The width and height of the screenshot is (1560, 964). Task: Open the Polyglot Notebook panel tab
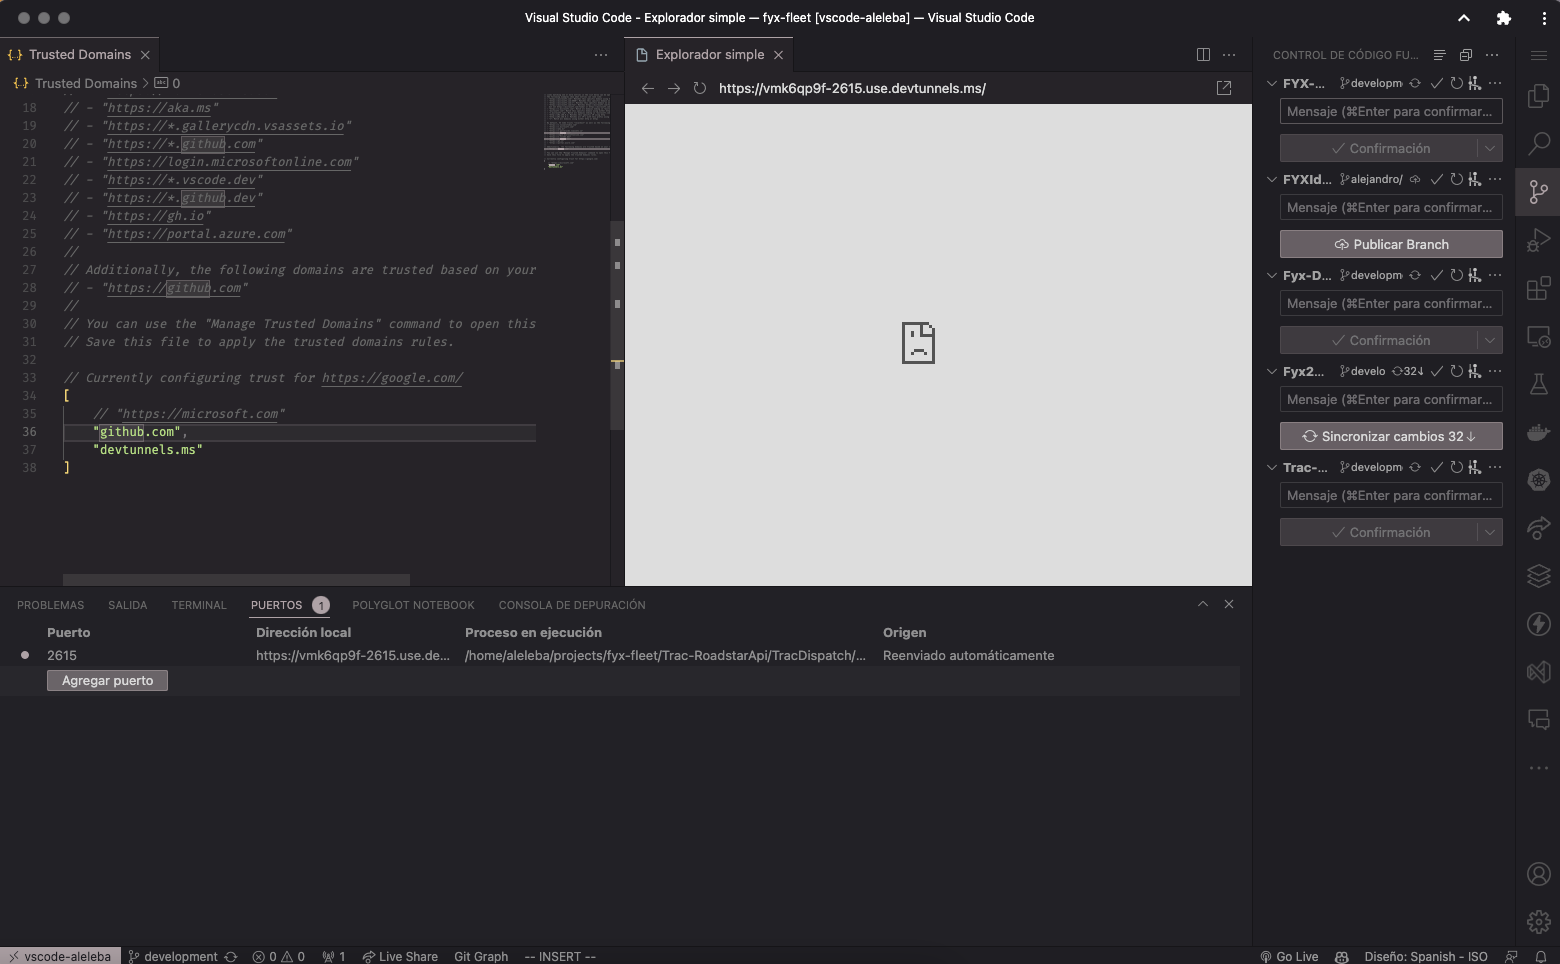click(413, 604)
